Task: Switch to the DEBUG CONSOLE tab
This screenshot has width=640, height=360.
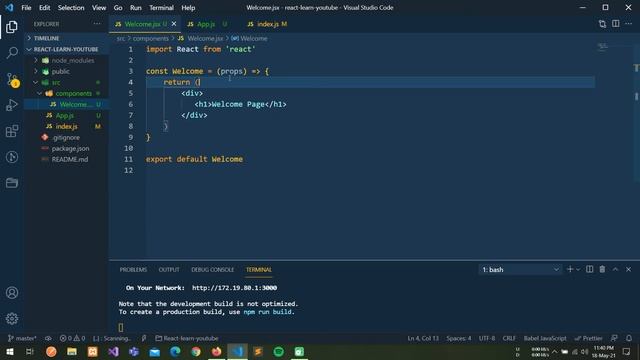Action: click(x=213, y=269)
